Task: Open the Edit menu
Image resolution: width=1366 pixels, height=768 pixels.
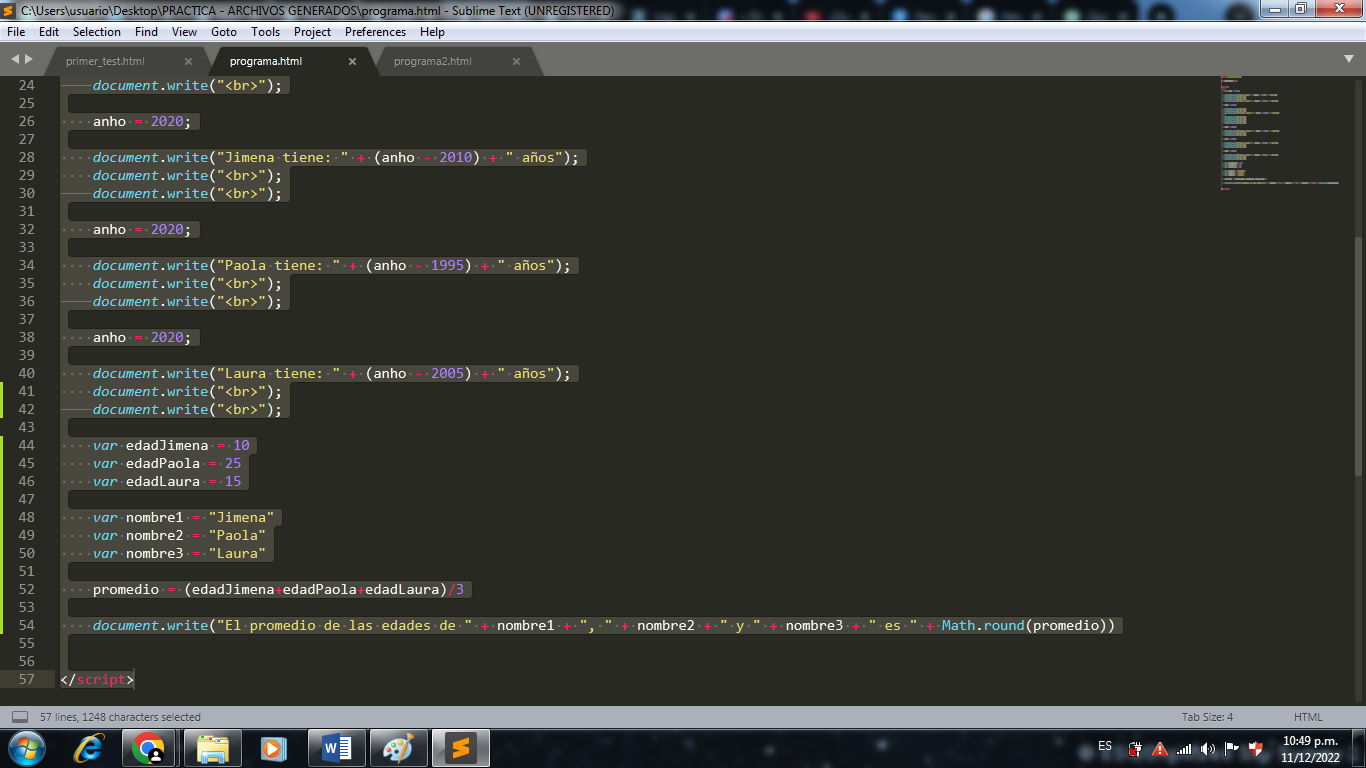Action: (x=48, y=32)
